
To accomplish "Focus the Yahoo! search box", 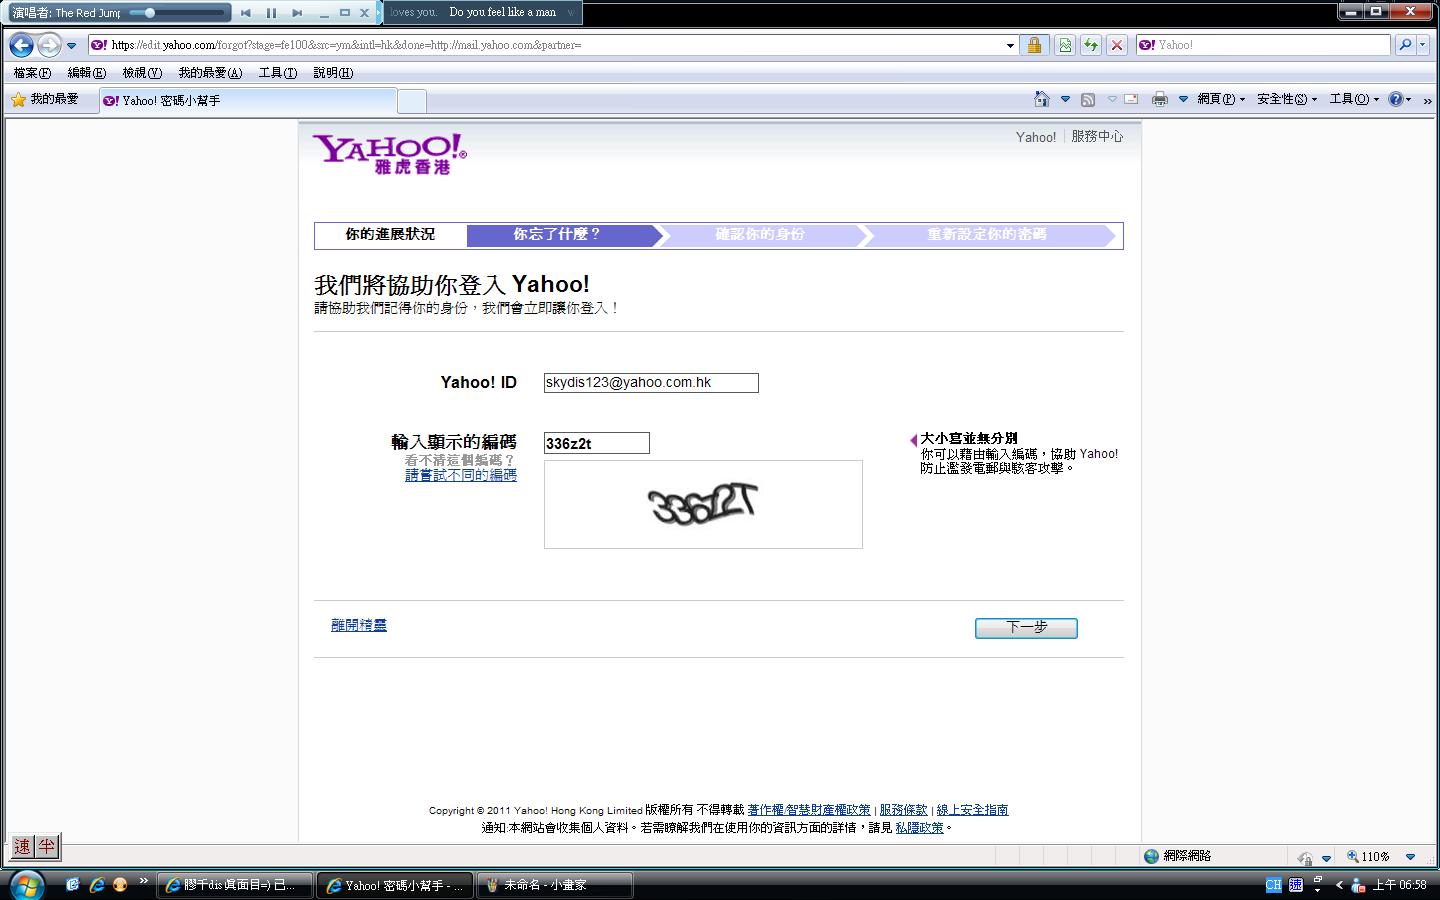I will (x=1264, y=45).
